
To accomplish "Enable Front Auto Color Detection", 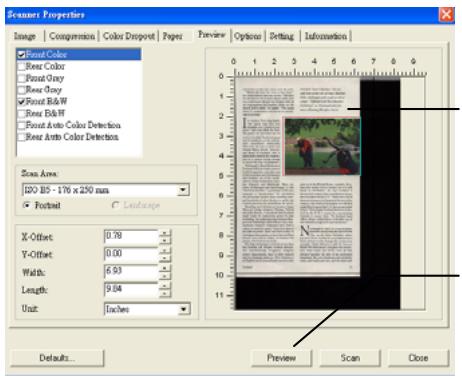I will tap(22, 125).
